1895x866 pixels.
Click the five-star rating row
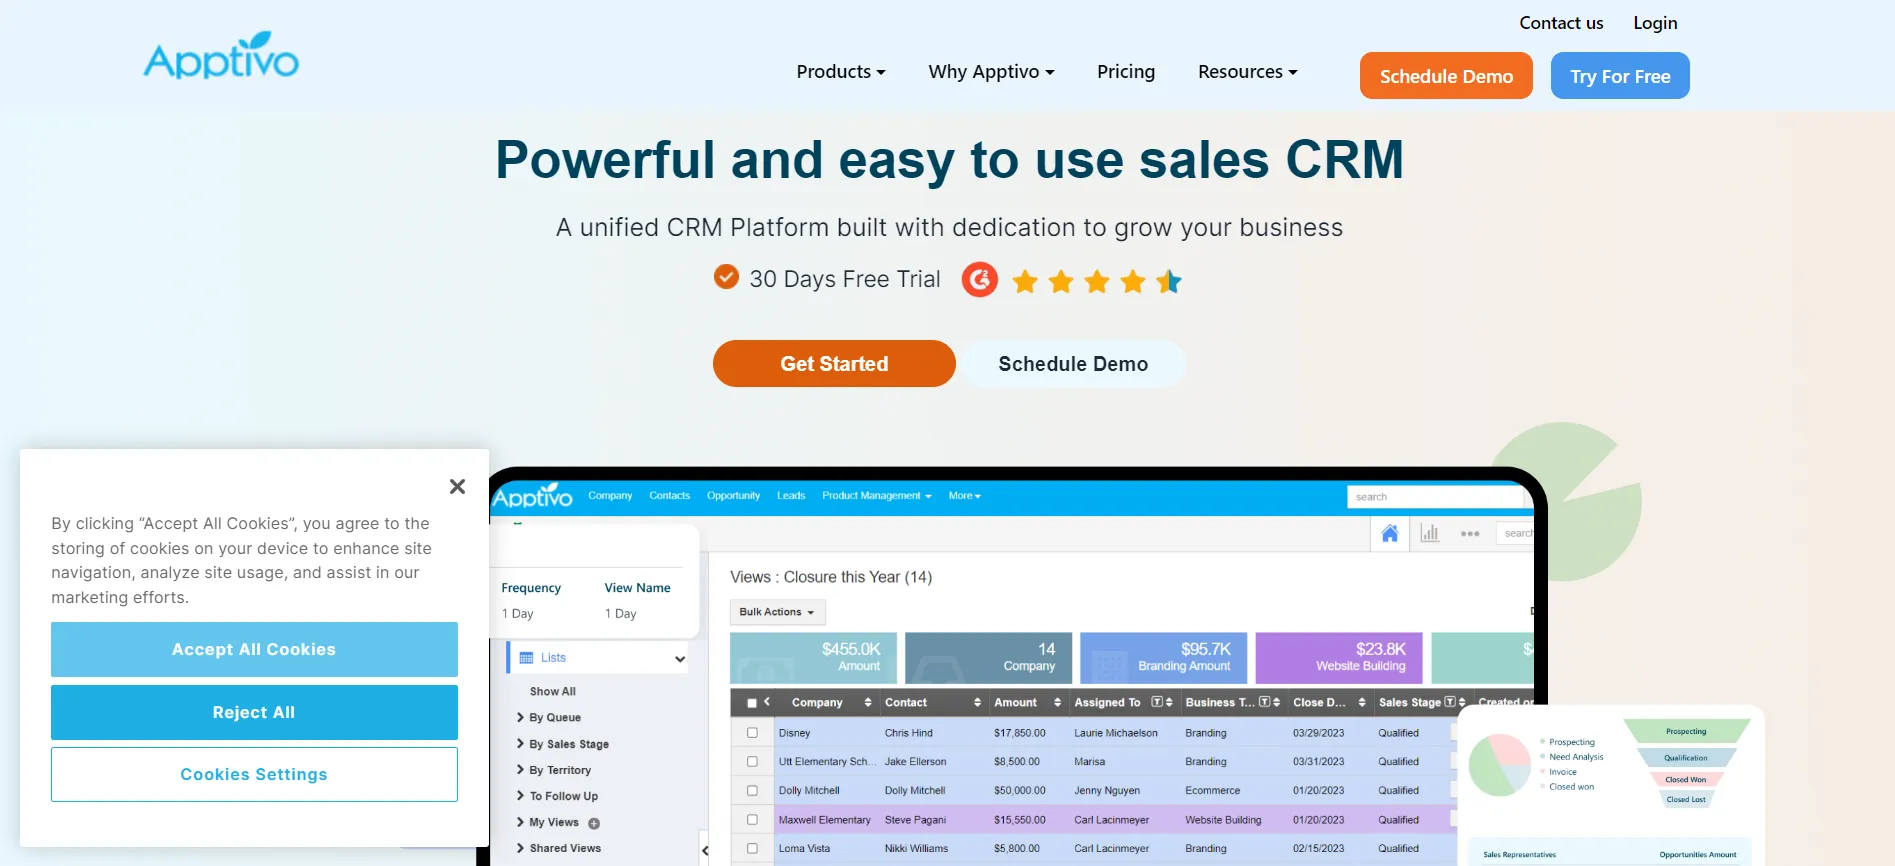1097,281
